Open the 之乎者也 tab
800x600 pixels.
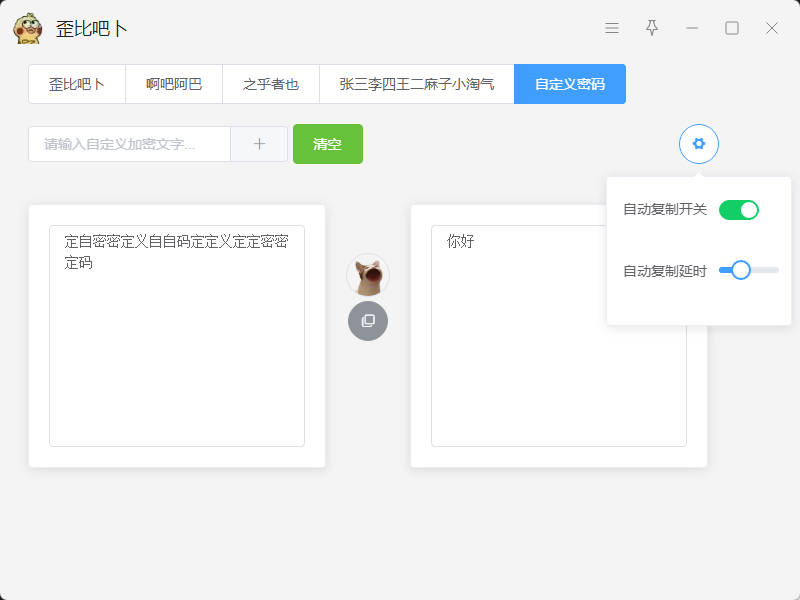[x=271, y=84]
